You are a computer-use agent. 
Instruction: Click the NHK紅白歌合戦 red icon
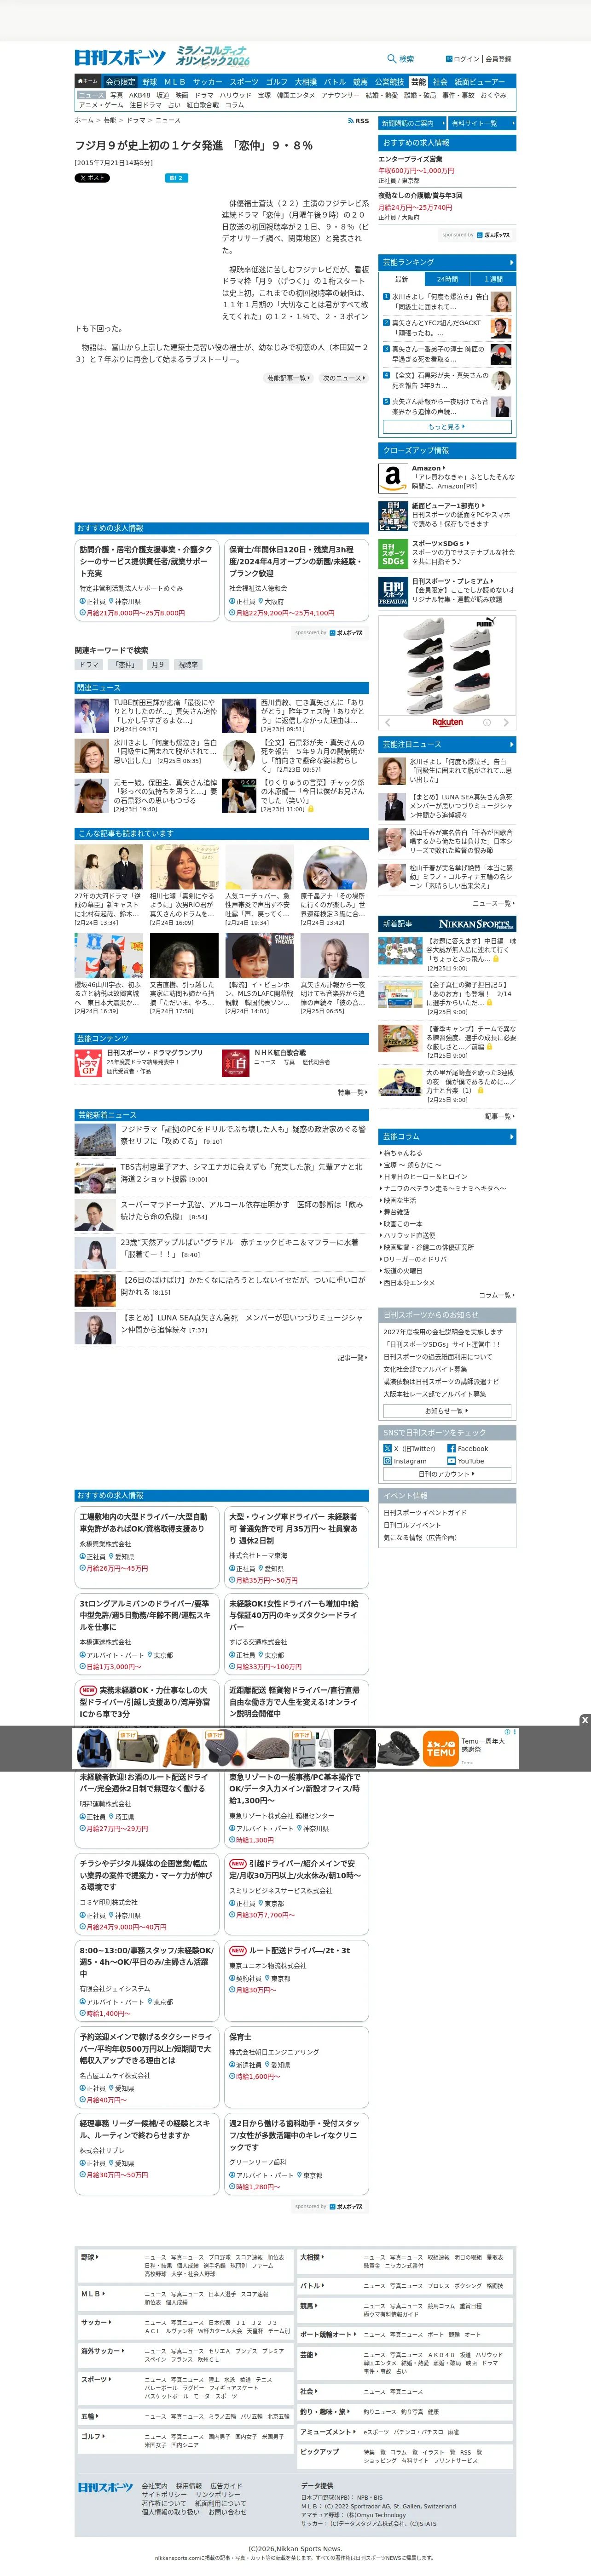tap(235, 1063)
